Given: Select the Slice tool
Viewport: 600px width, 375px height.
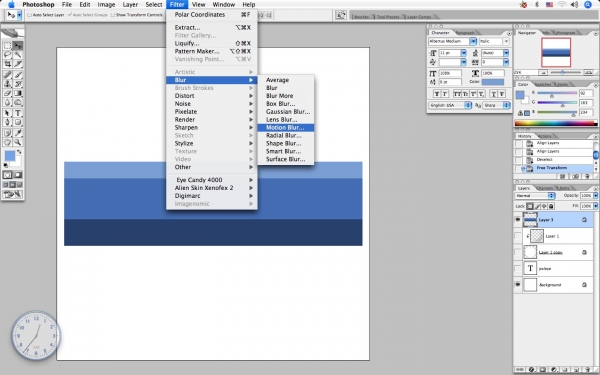Looking at the screenshot, I should point(18,64).
